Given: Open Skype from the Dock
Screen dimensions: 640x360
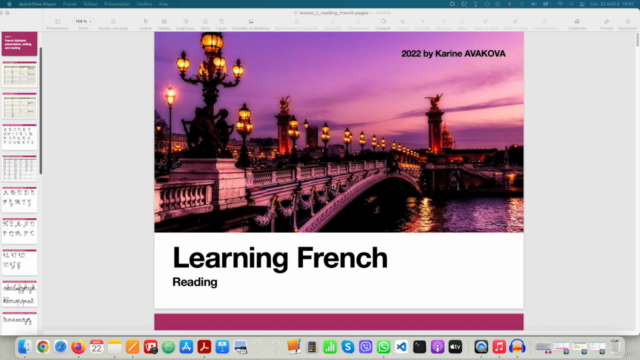Looking at the screenshot, I should 348,347.
